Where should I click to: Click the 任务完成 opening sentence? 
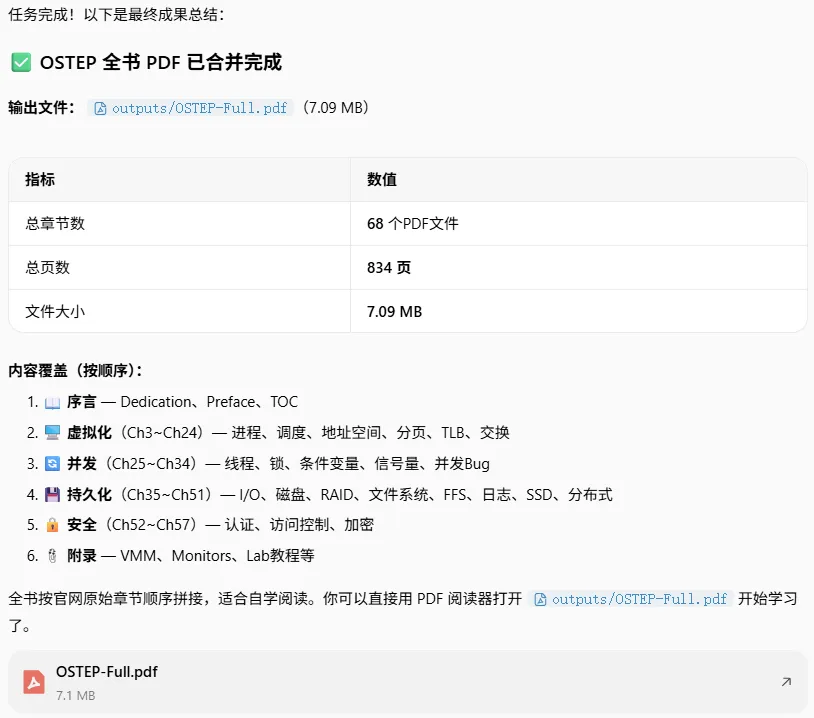[x=116, y=15]
